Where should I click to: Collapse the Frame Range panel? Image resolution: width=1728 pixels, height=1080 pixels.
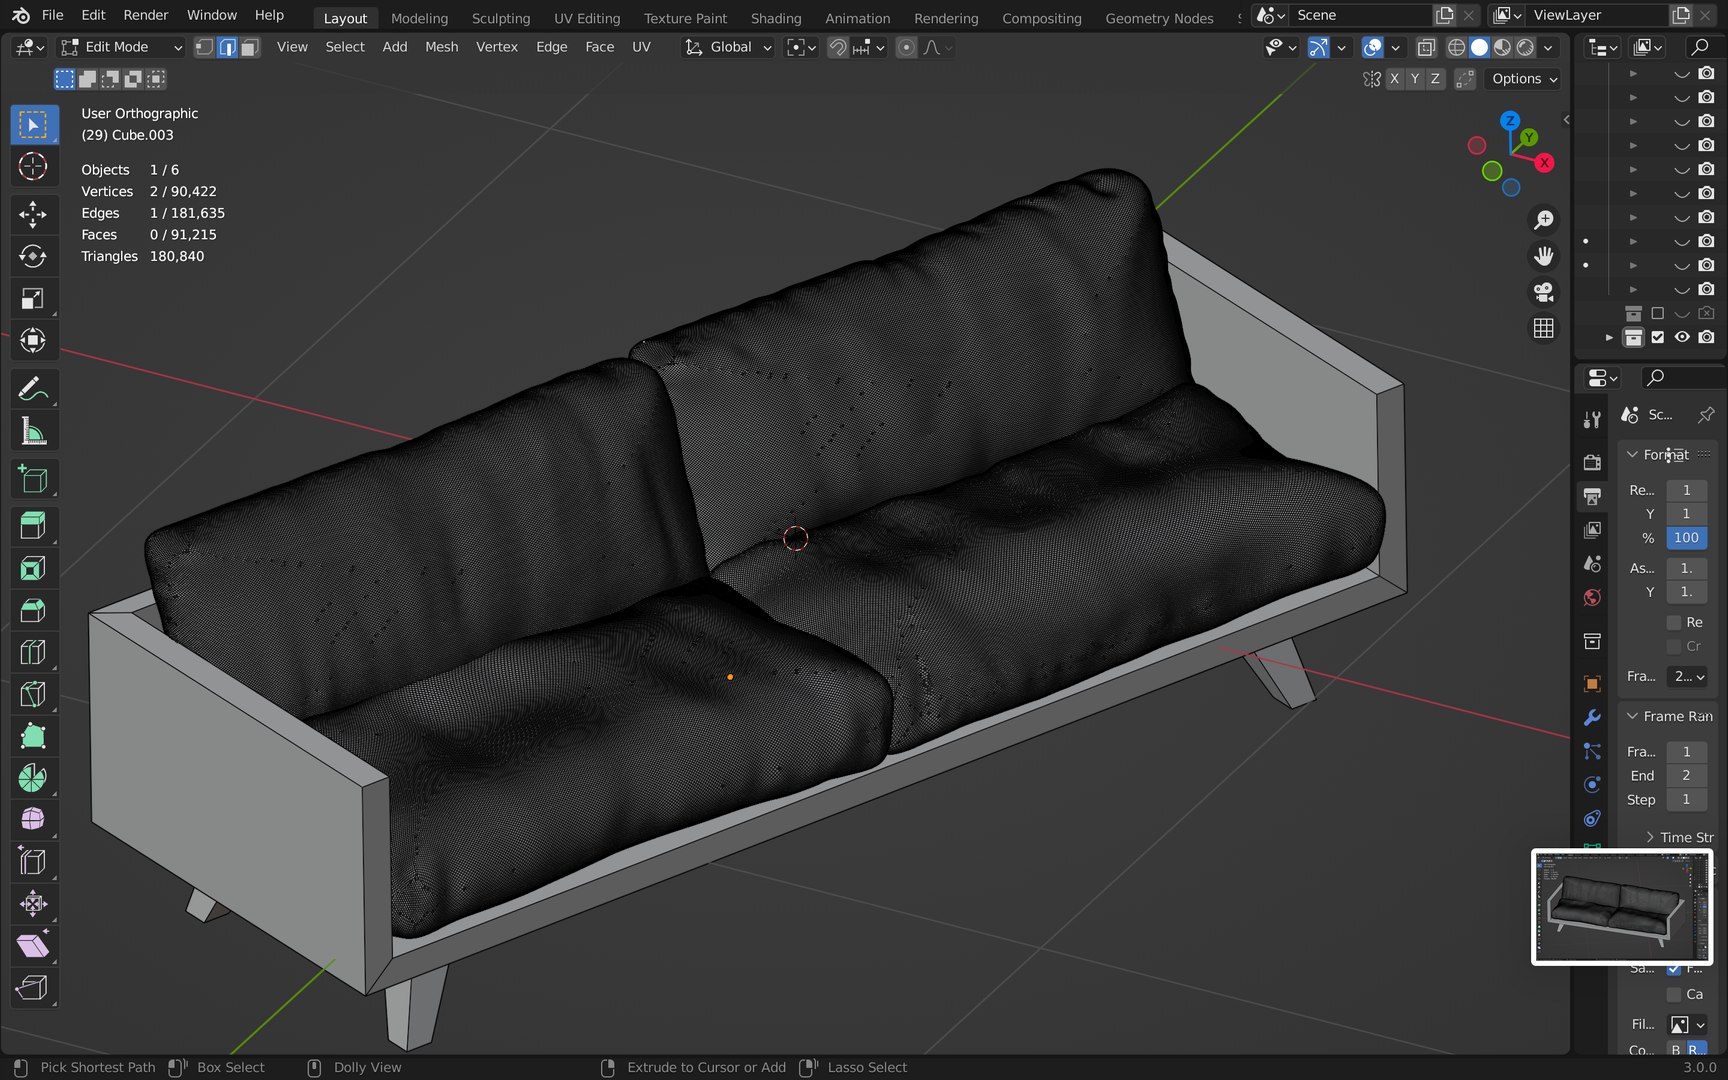[1633, 716]
